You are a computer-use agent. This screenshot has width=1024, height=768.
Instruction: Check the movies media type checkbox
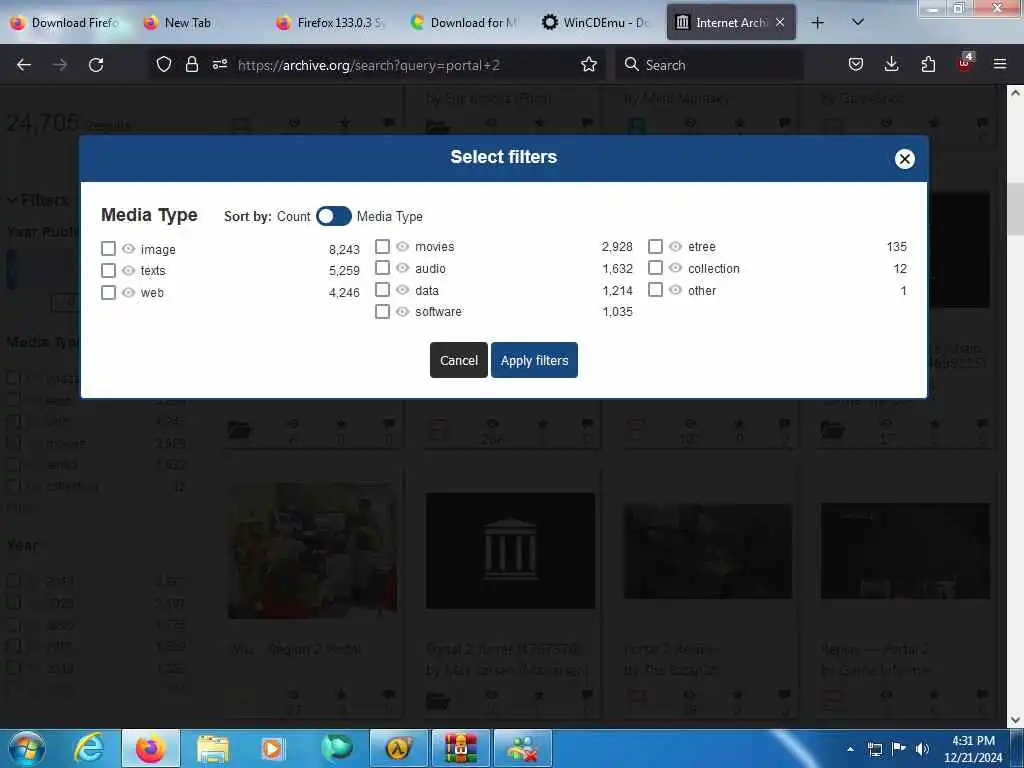point(383,246)
